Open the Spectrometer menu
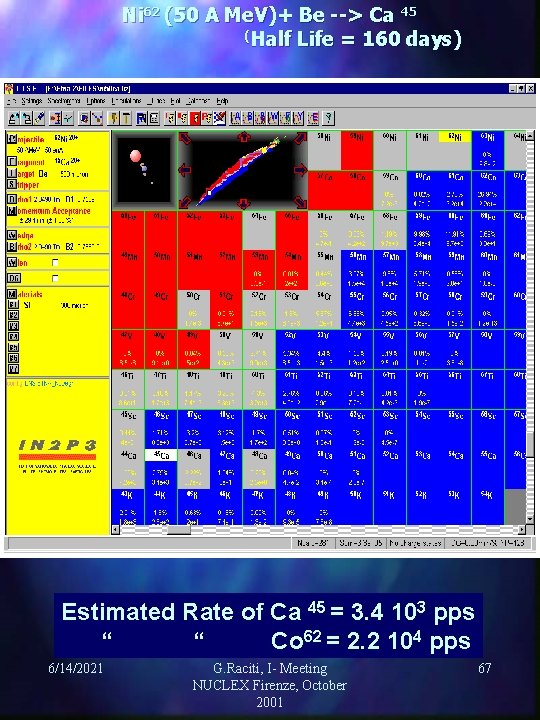The width and height of the screenshot is (540, 720). pyautogui.click(x=64, y=101)
